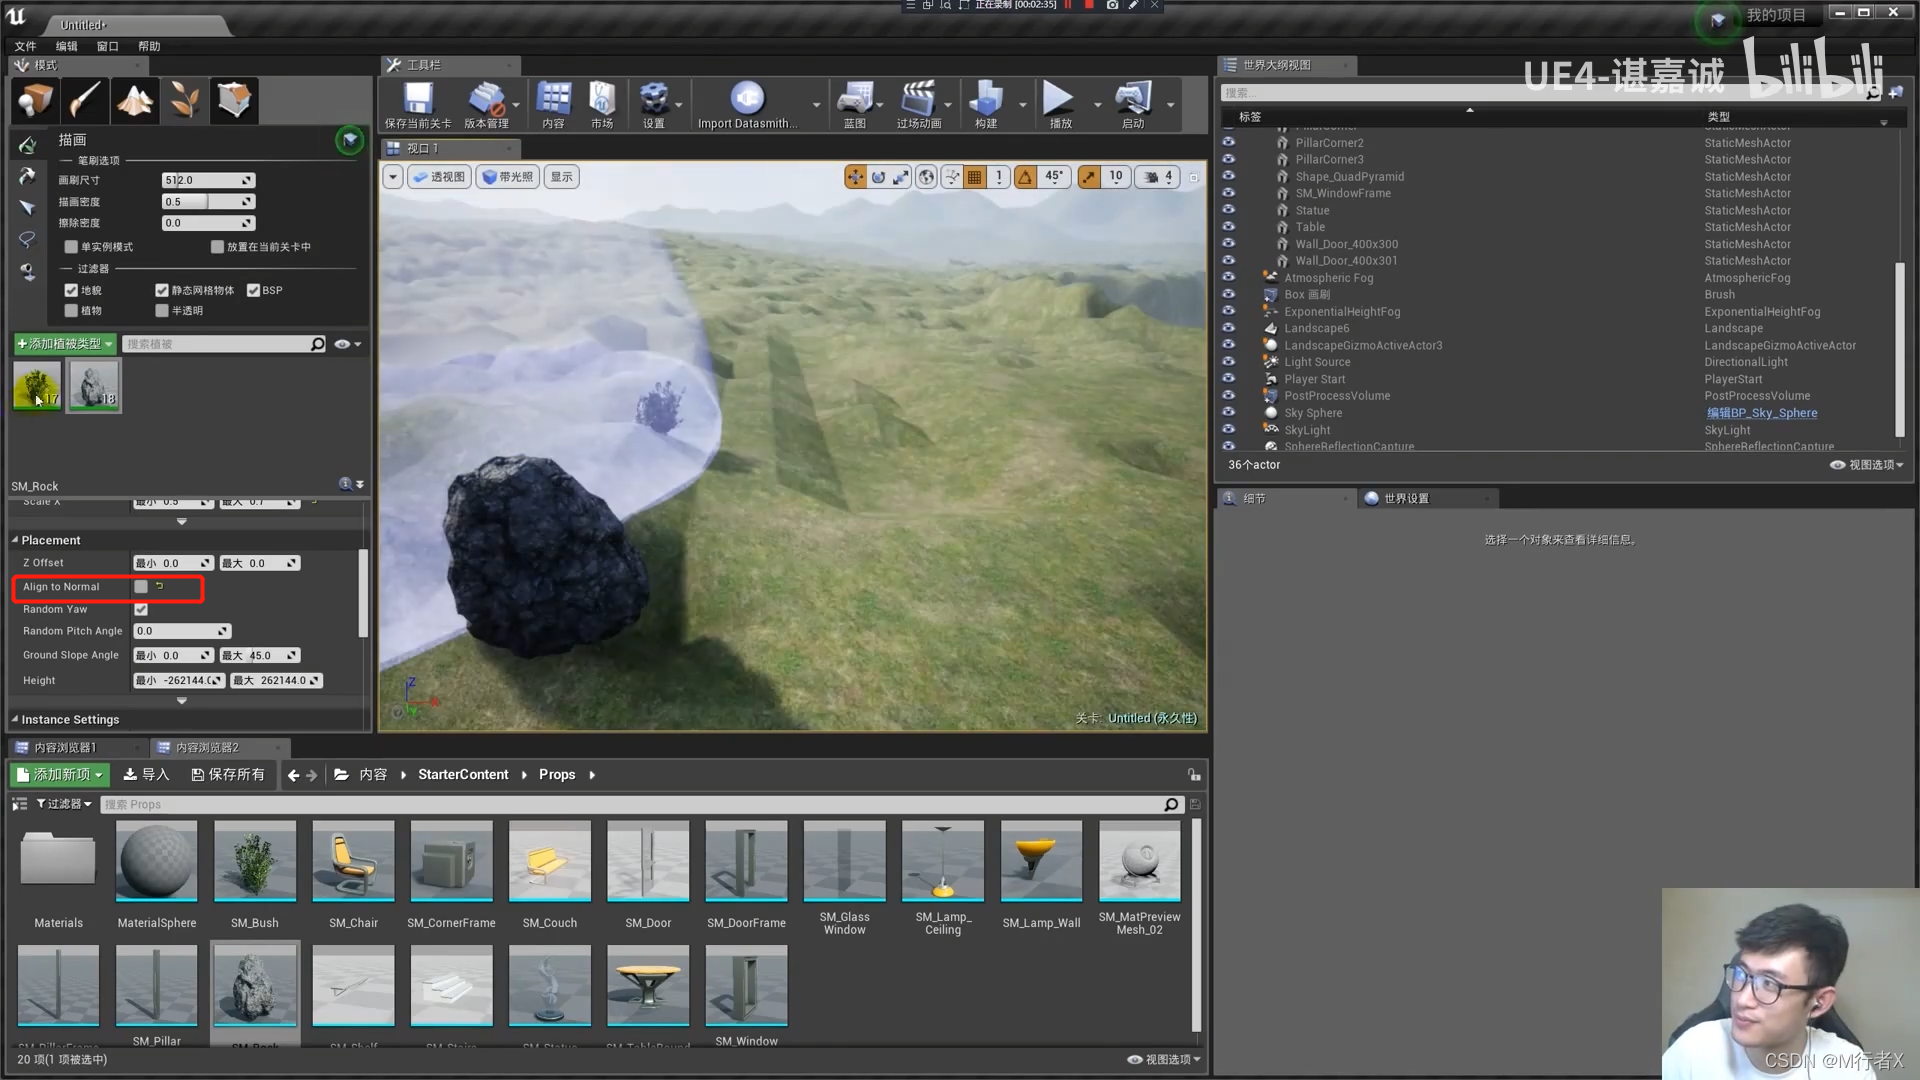Select the Foliage mode icon
This screenshot has width=1920, height=1080.
(x=184, y=100)
